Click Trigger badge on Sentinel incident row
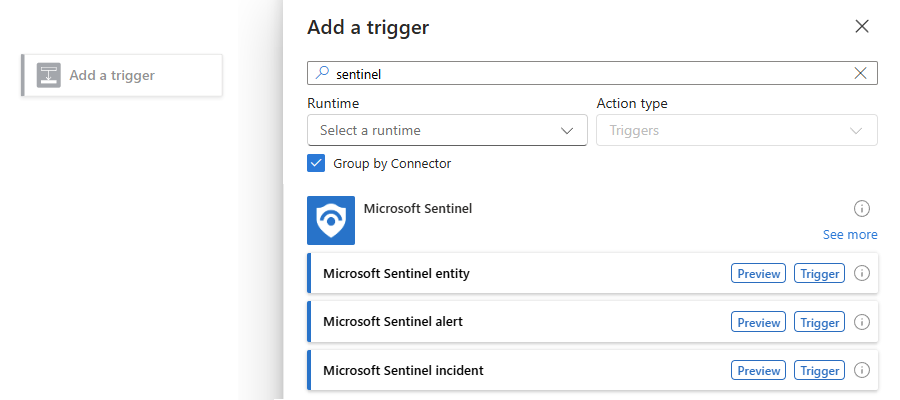900x400 pixels. [820, 371]
